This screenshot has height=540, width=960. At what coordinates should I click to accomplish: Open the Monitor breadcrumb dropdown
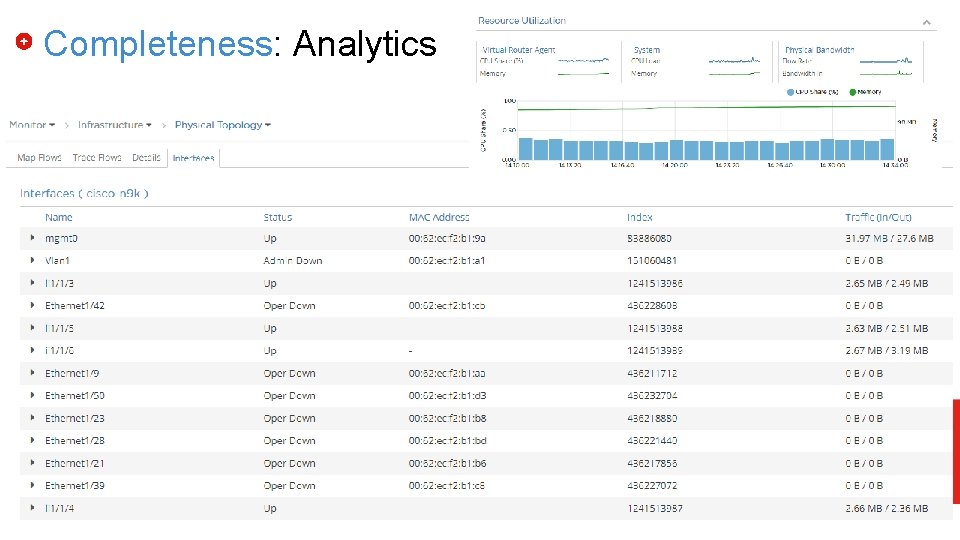pyautogui.click(x=32, y=125)
